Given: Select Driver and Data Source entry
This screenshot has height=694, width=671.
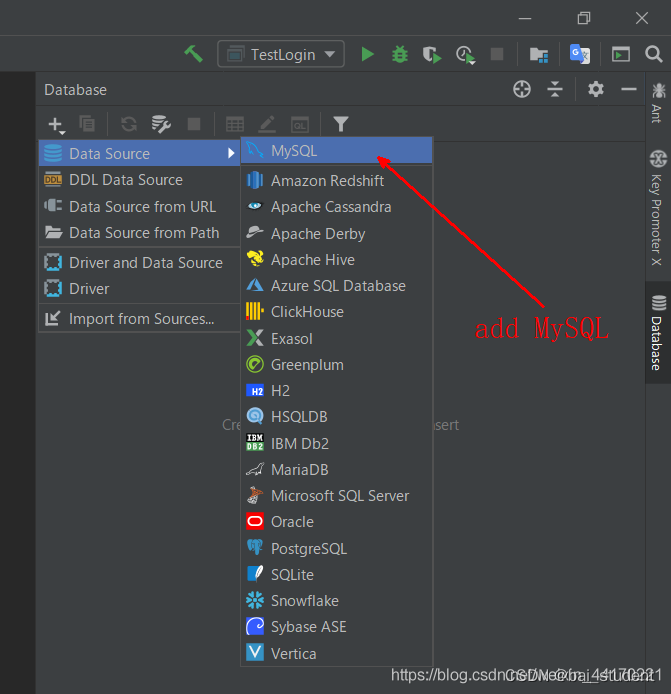Looking at the screenshot, I should (139, 262).
